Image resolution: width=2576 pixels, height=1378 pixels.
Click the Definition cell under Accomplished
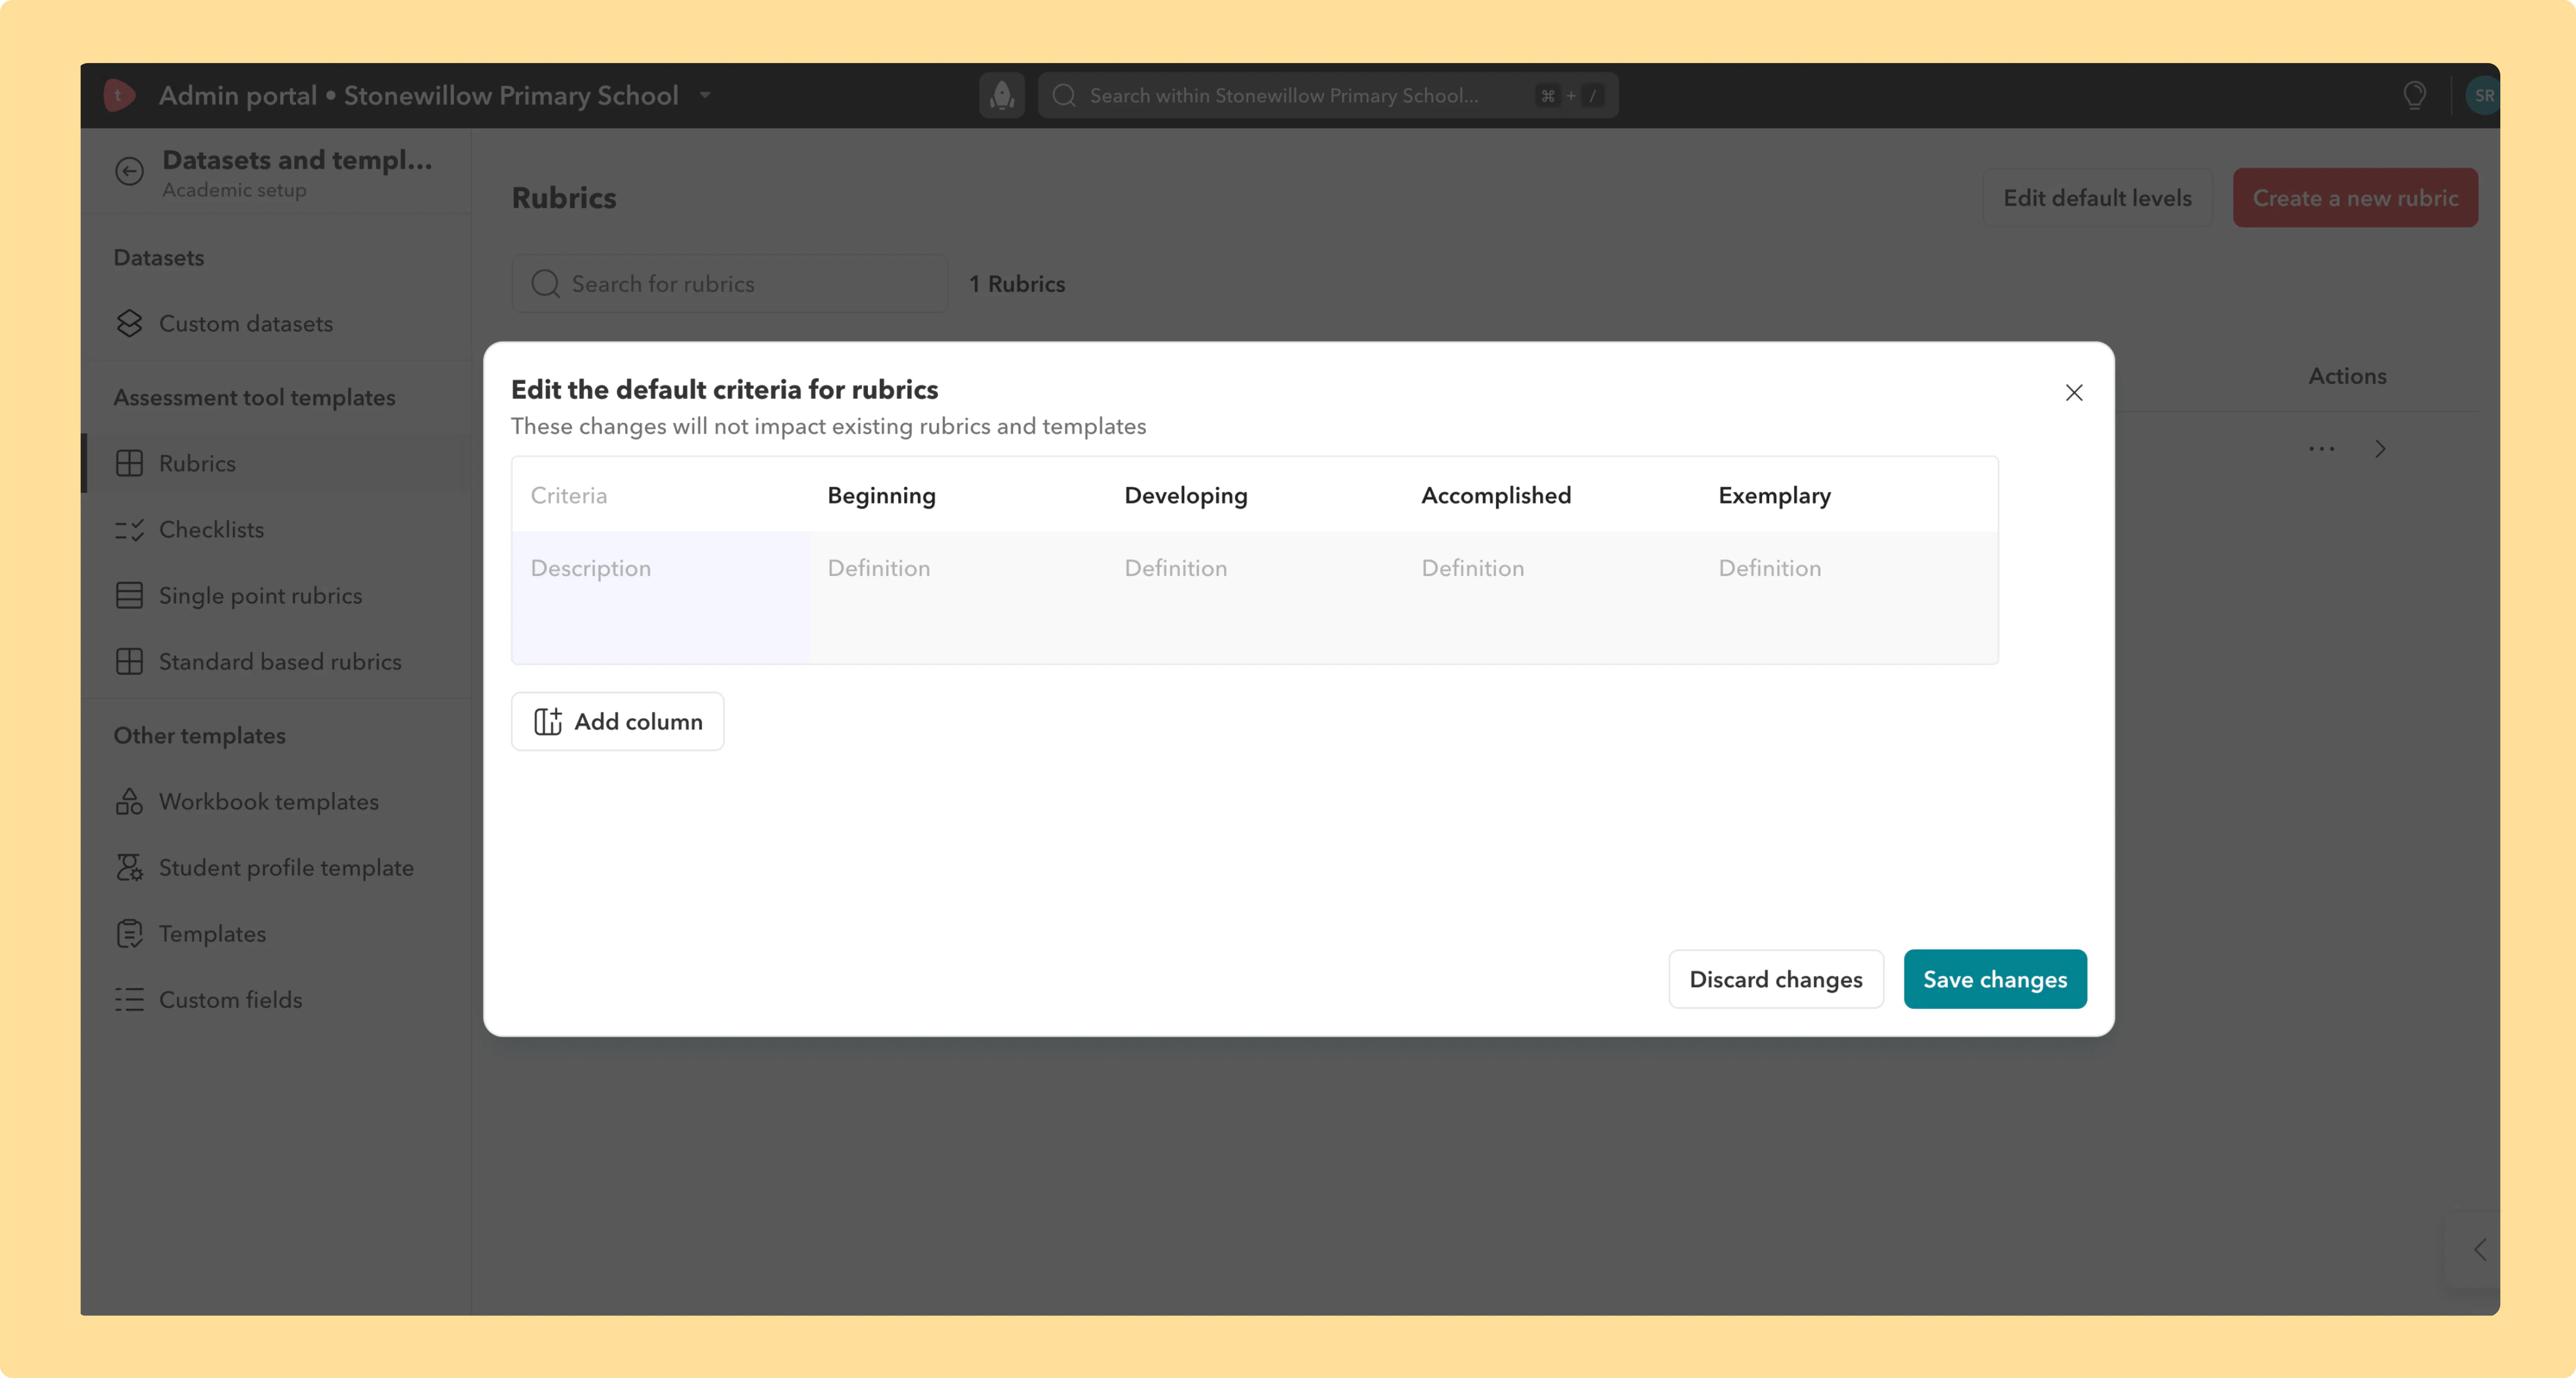tap(1552, 597)
